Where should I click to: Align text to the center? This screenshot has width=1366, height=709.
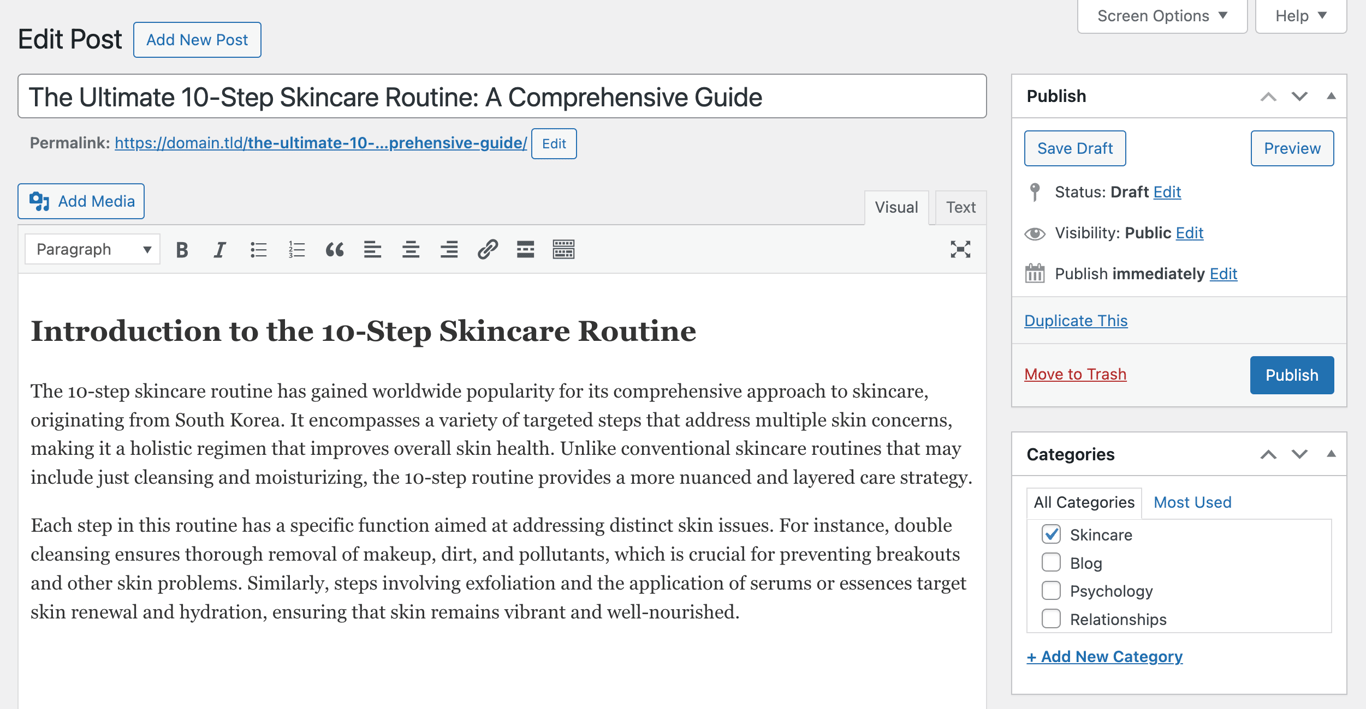pos(410,249)
